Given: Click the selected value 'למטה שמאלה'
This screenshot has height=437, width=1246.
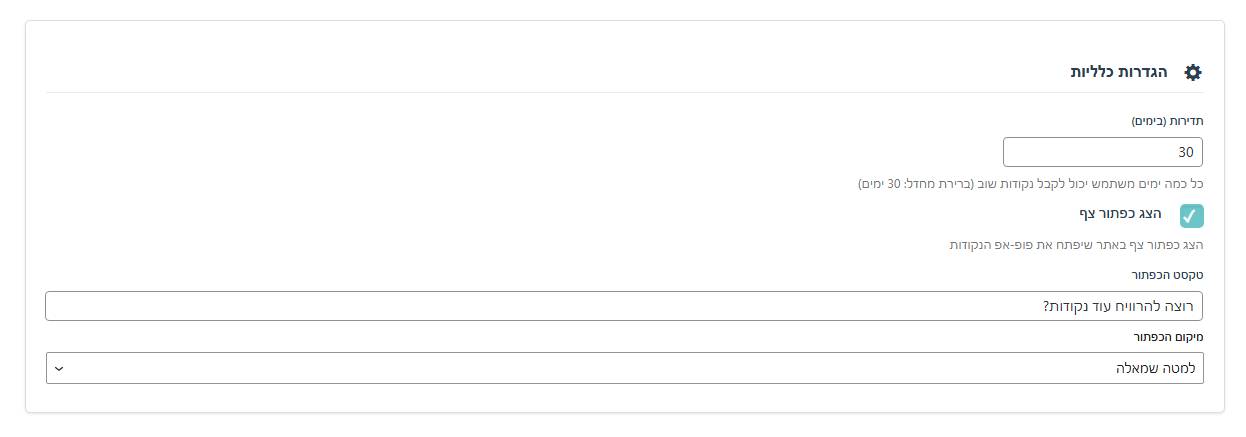Looking at the screenshot, I should pos(1158,368).
